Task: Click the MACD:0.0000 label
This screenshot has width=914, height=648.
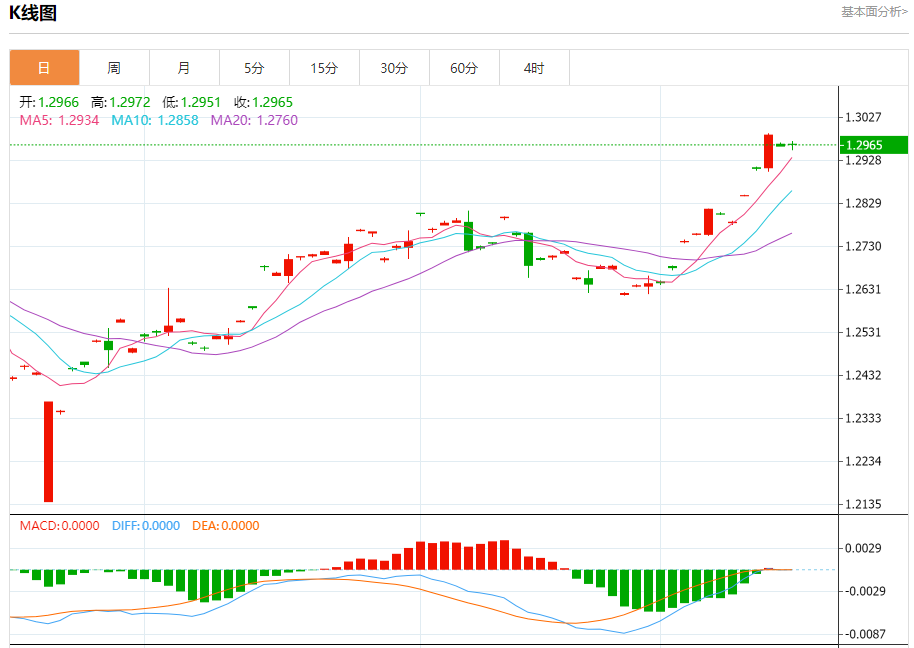Action: coord(59,526)
